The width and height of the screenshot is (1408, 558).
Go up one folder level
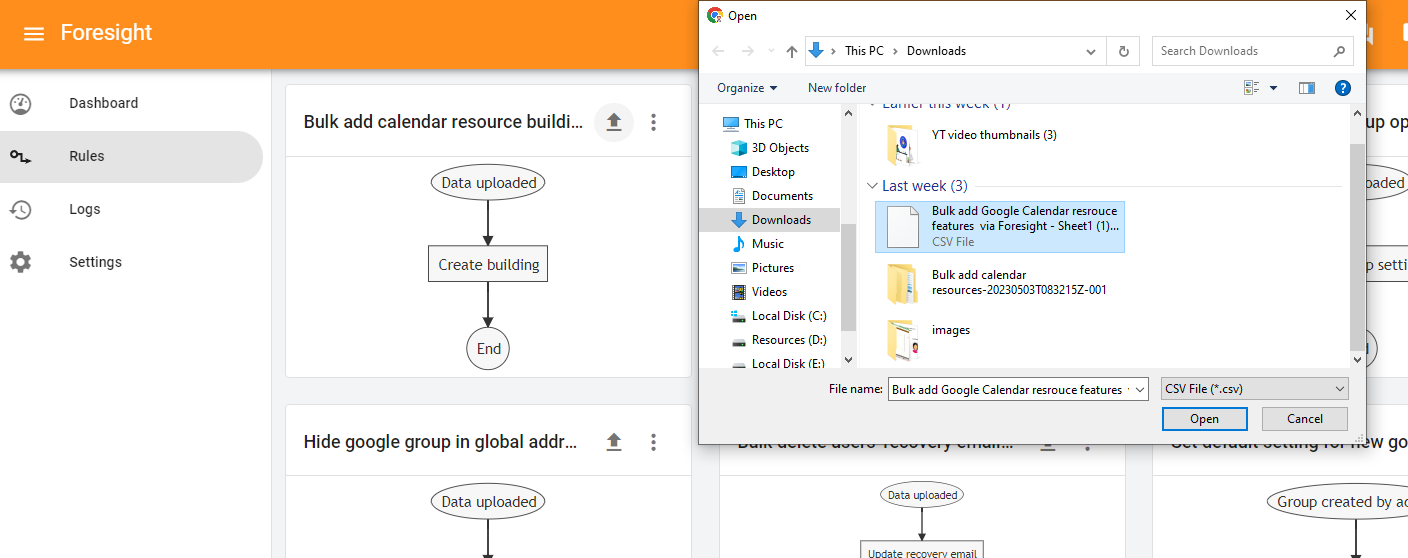coord(792,51)
